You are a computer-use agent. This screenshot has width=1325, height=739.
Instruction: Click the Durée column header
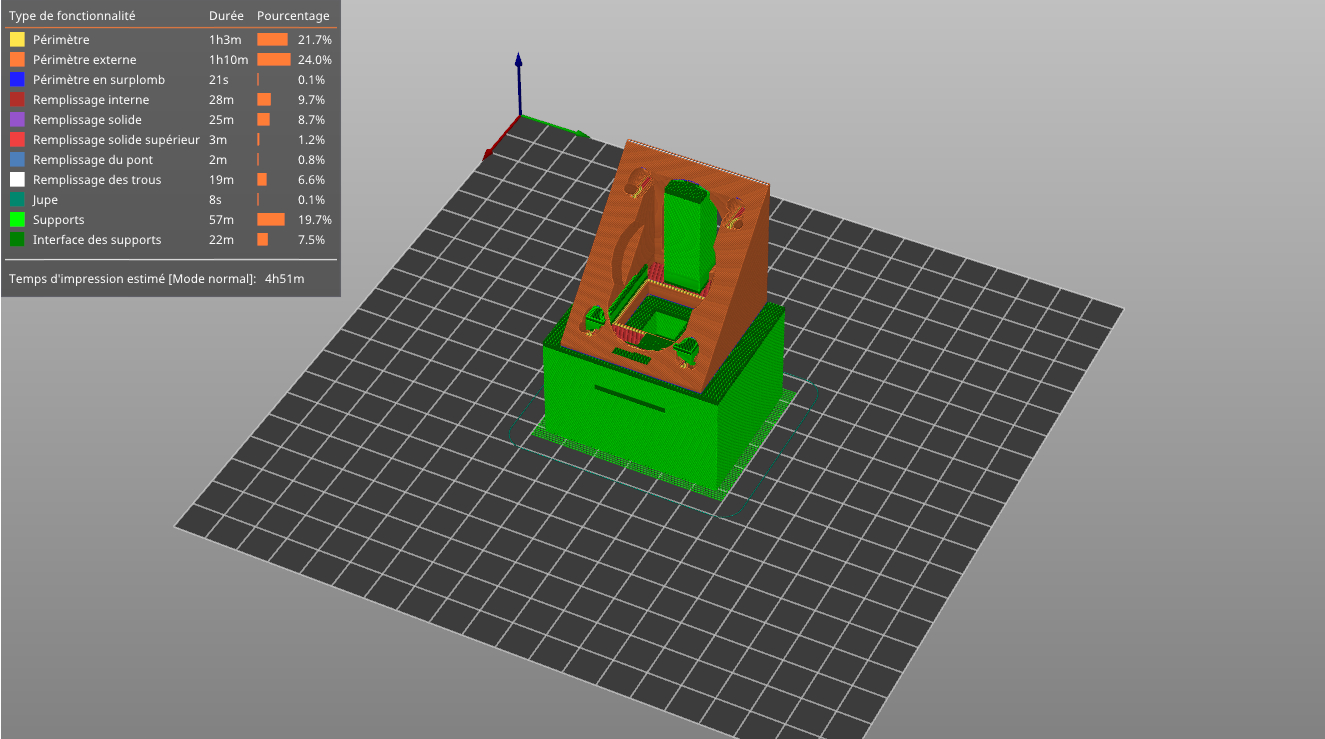(226, 16)
